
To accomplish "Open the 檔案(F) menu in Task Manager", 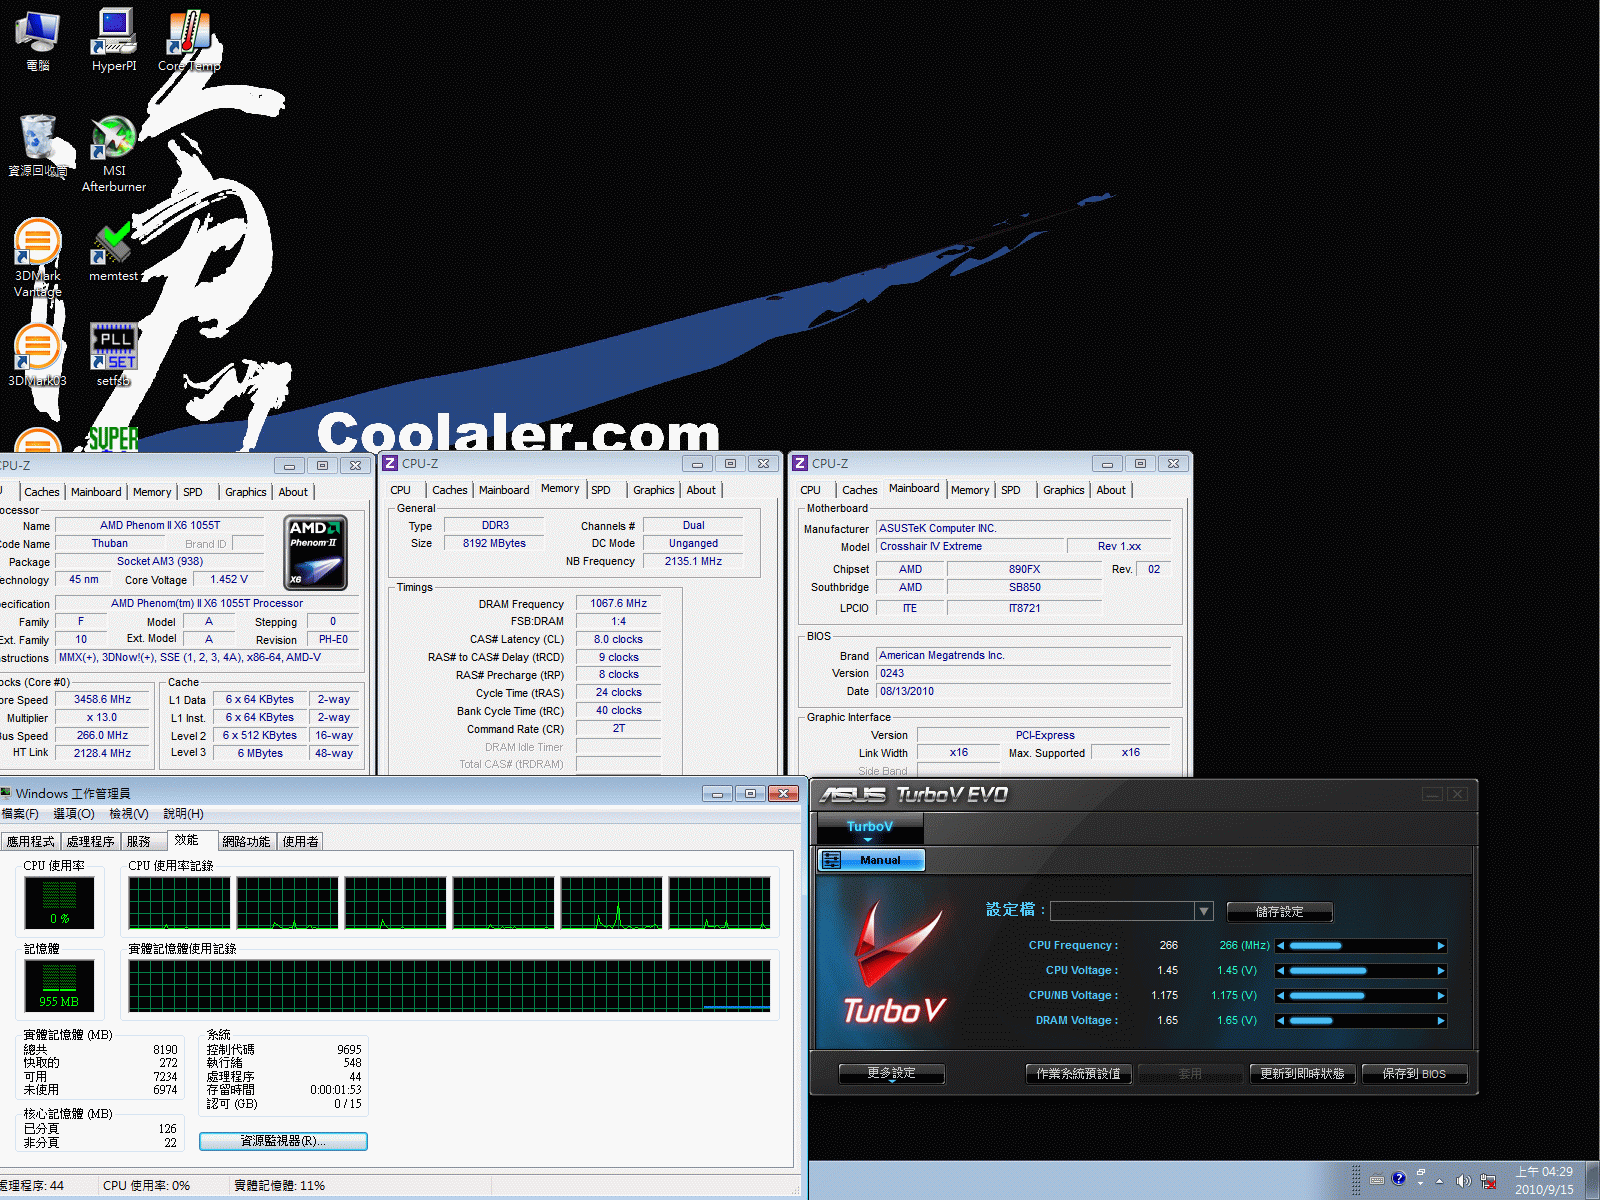I will tap(20, 814).
